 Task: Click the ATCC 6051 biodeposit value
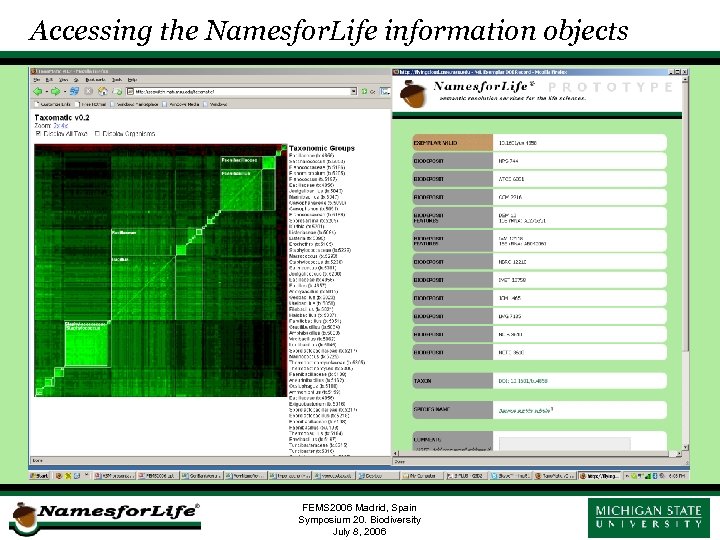tap(511, 179)
